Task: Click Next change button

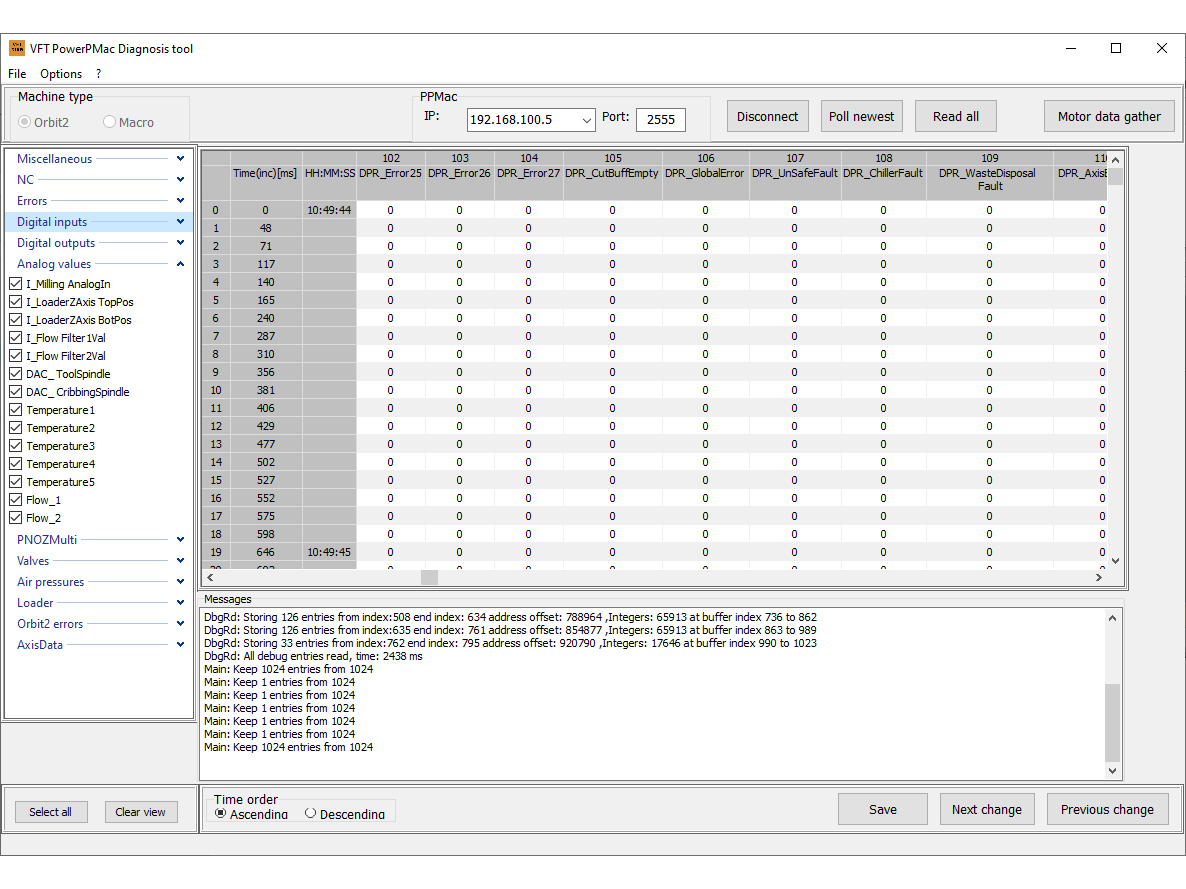Action: pos(986,809)
